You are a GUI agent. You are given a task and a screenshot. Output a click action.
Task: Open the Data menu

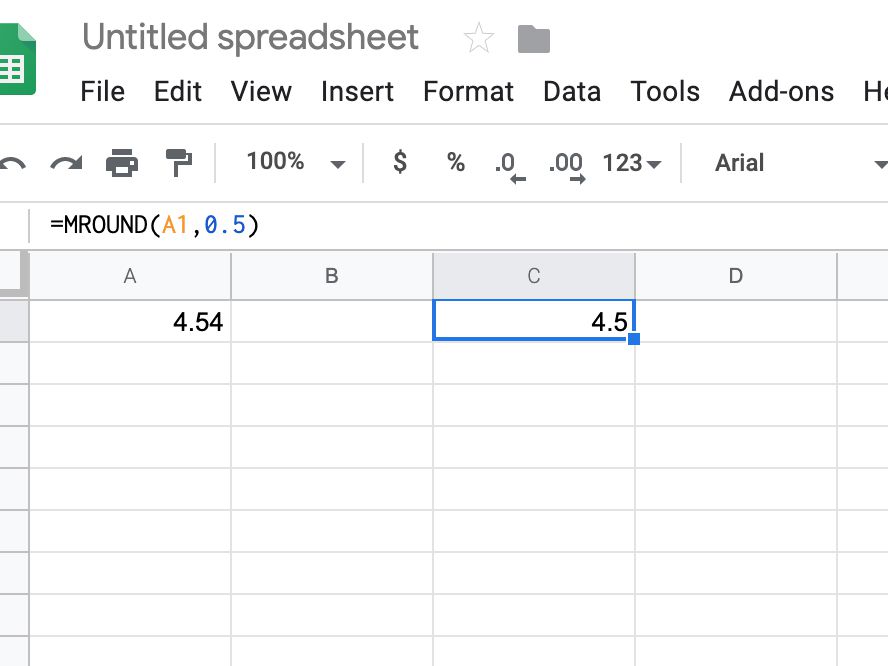(572, 92)
